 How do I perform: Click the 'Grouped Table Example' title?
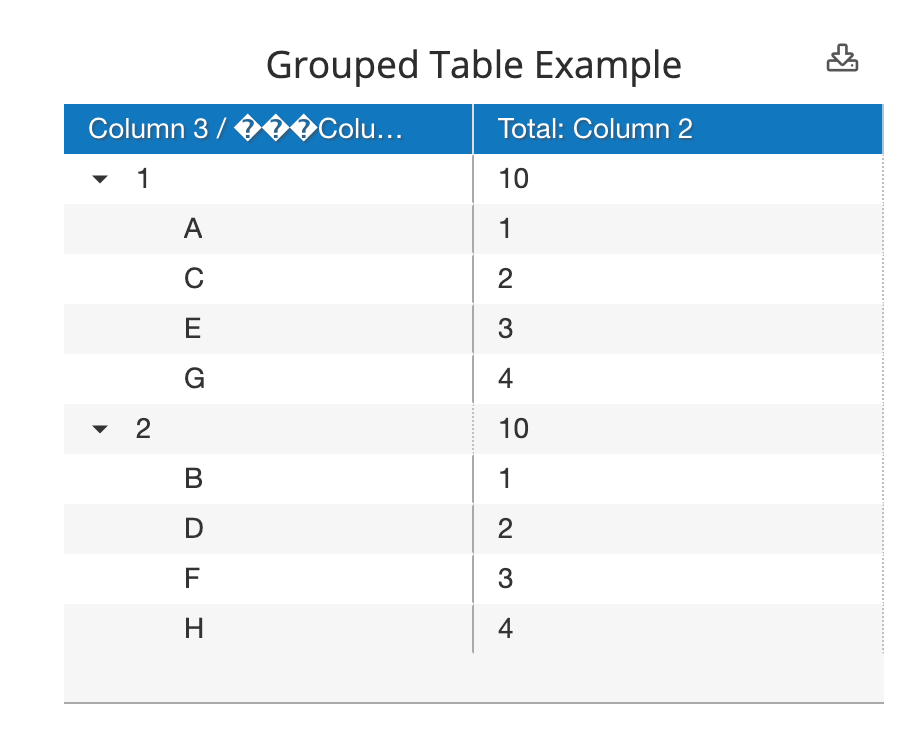474,64
